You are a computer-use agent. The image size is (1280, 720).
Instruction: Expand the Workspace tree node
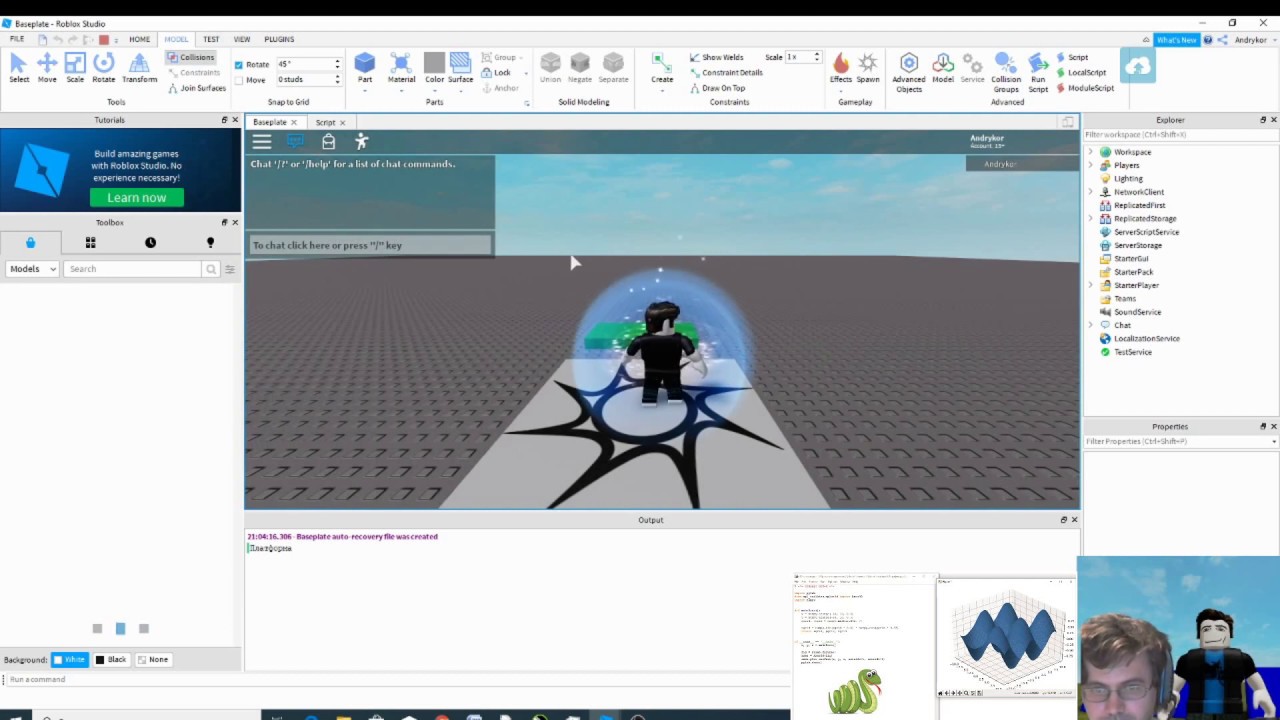[1091, 152]
